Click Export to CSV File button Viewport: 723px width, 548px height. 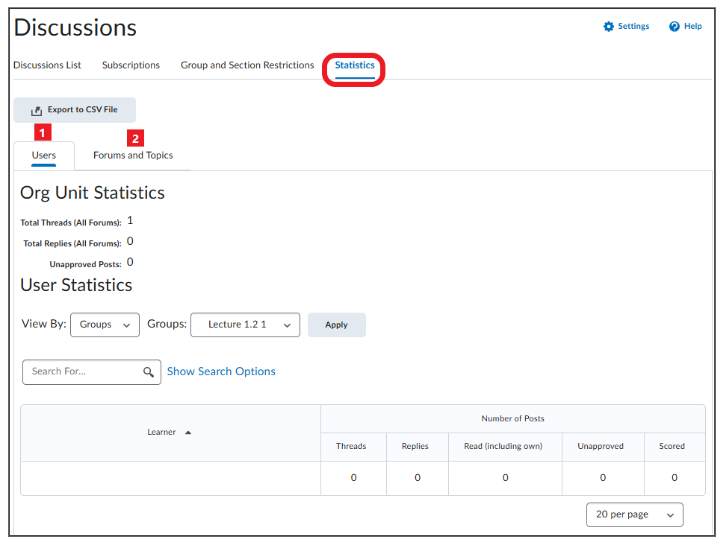coord(75,110)
